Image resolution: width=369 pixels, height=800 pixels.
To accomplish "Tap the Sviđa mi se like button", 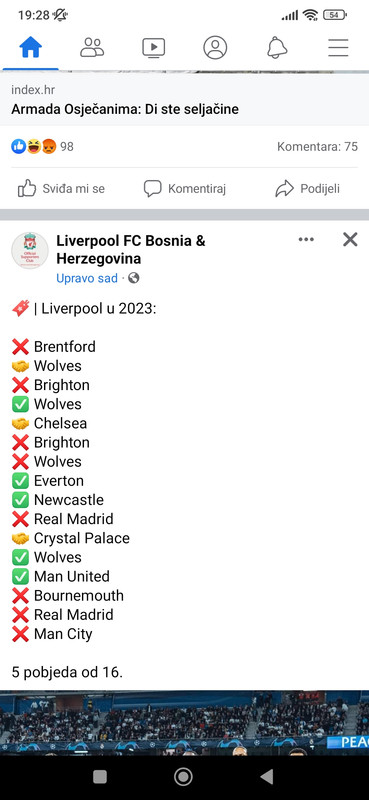I will click(x=61, y=189).
